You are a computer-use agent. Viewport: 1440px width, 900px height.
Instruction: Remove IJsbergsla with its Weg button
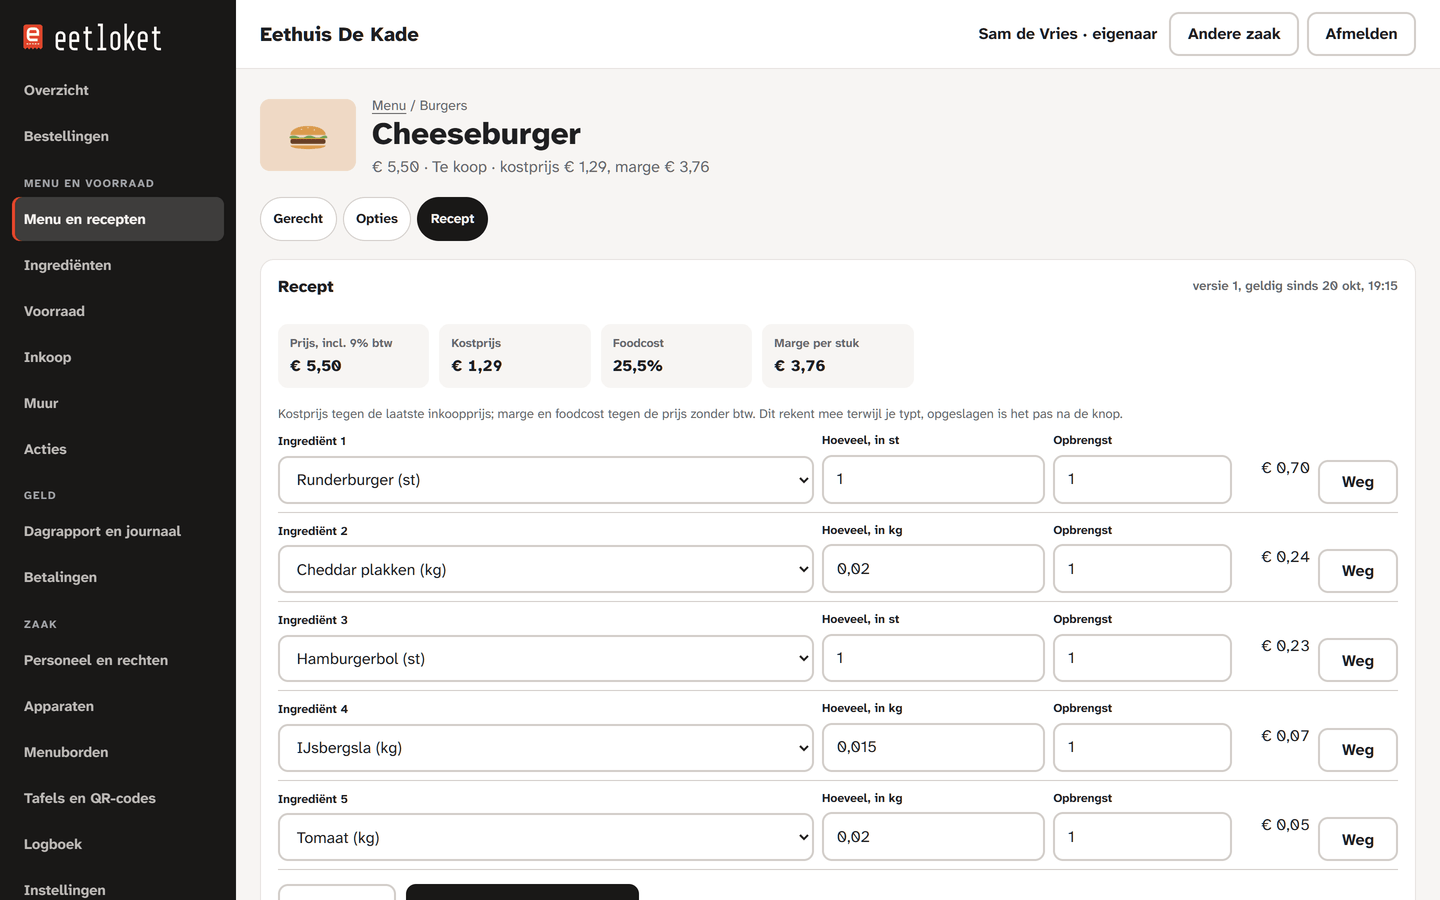pyautogui.click(x=1357, y=750)
